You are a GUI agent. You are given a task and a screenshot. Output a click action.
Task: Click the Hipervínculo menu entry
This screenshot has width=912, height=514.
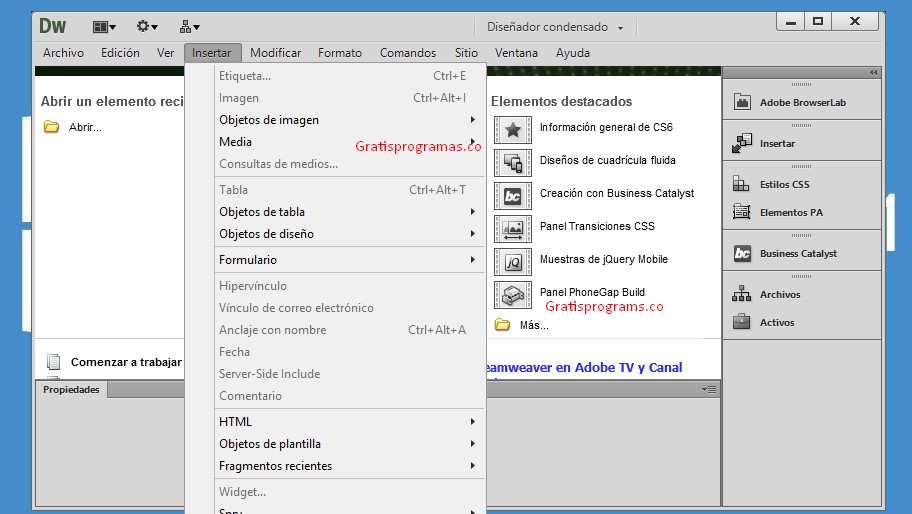(347, 286)
